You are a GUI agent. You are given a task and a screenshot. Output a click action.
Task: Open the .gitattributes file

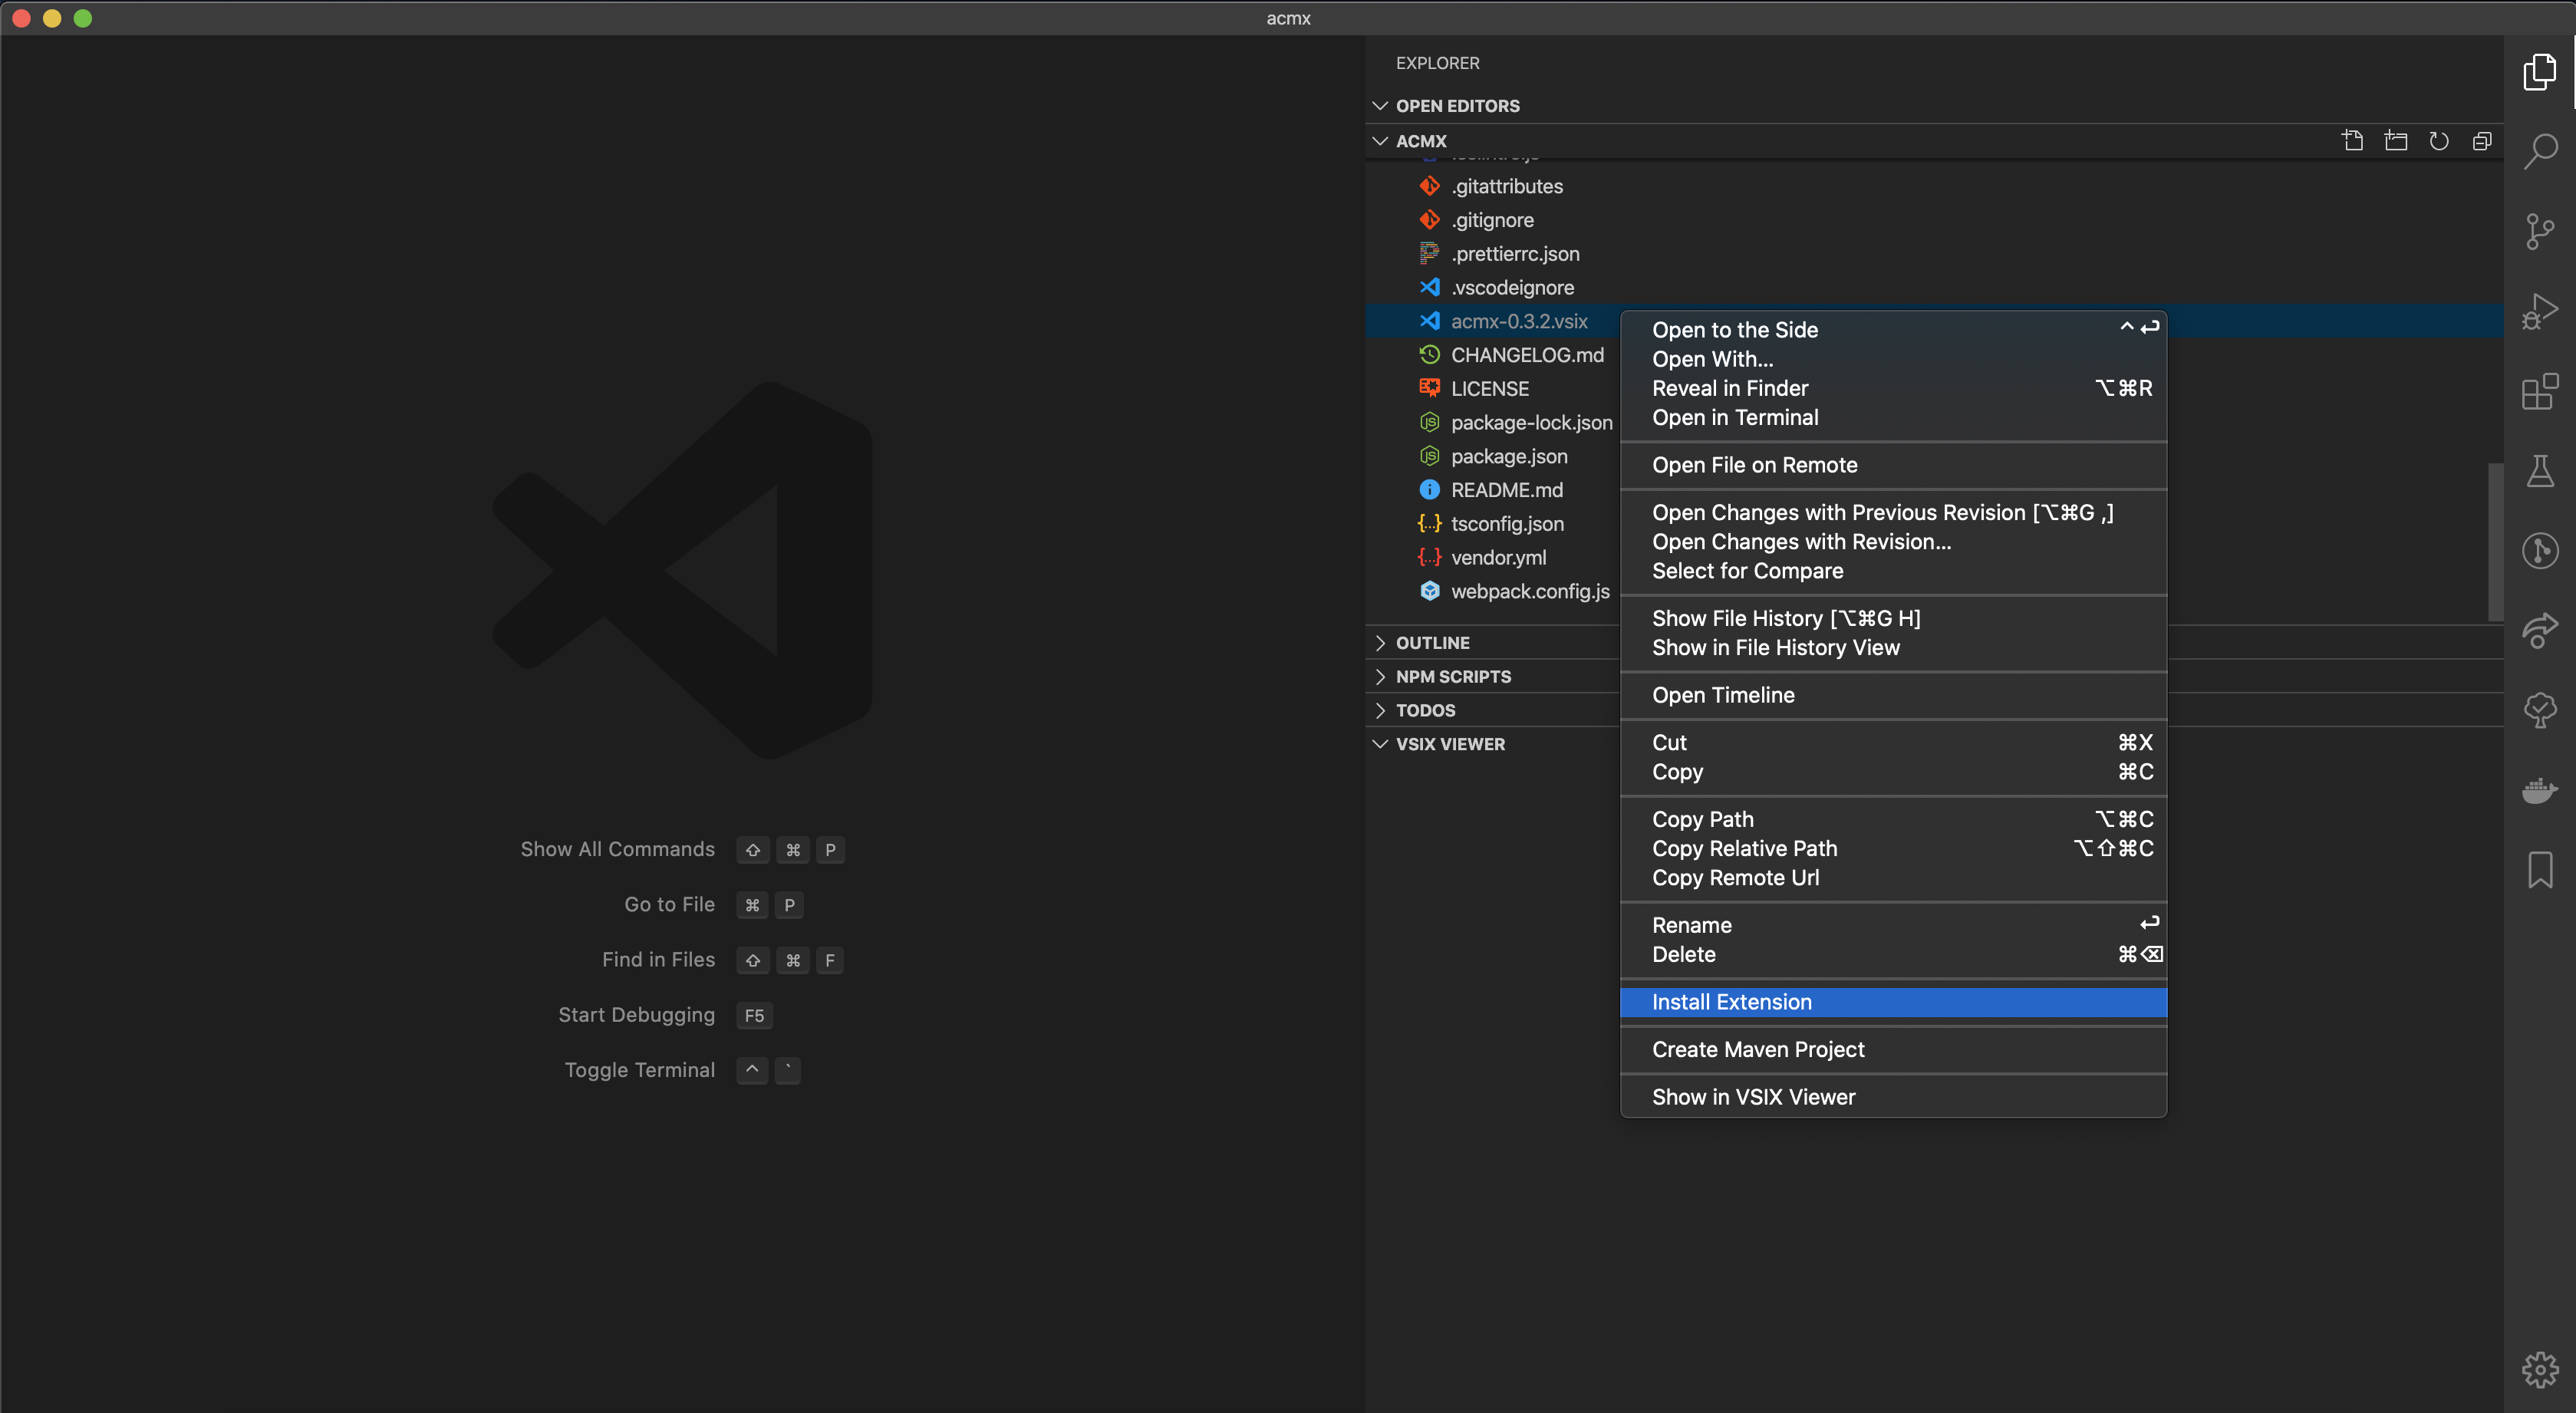(1506, 186)
